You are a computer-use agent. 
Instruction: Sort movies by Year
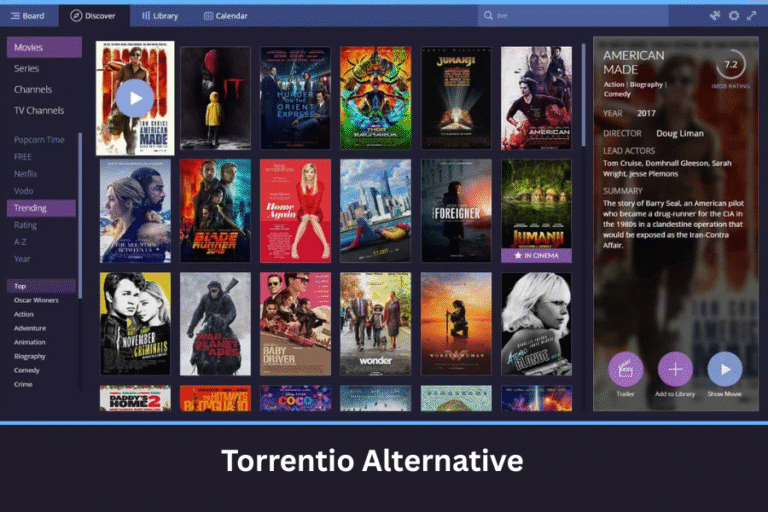(x=22, y=259)
